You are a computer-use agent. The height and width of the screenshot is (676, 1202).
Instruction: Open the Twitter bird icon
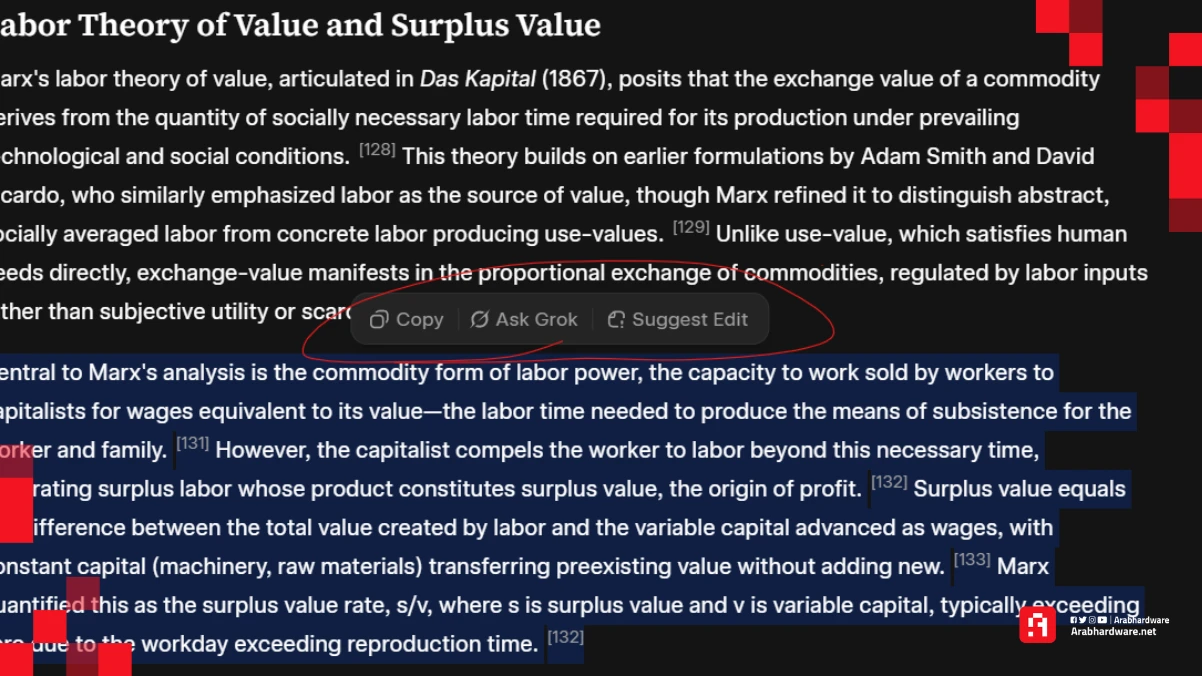pyautogui.click(x=1083, y=620)
